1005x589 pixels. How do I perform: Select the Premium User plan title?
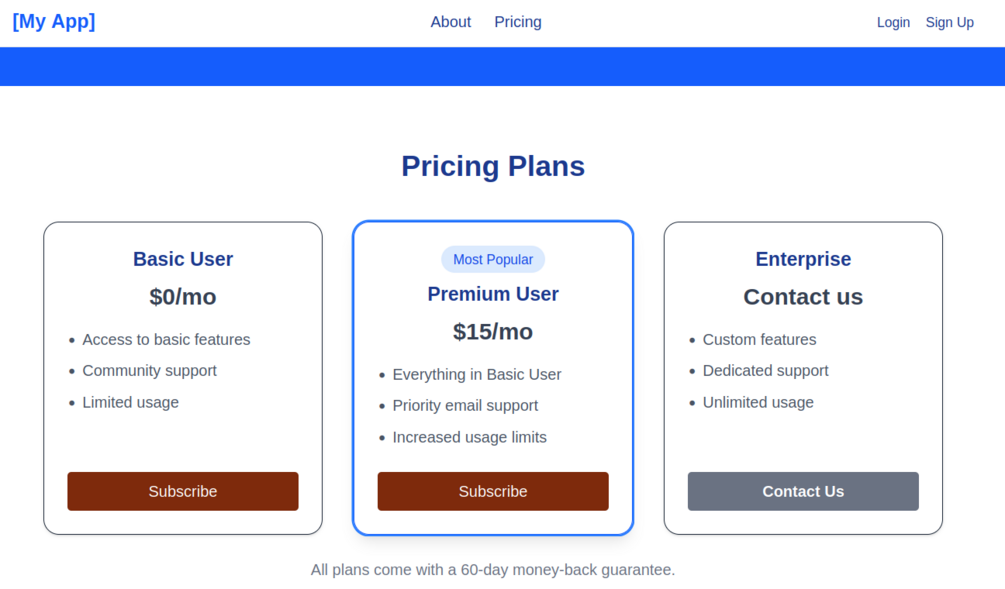[x=493, y=294]
